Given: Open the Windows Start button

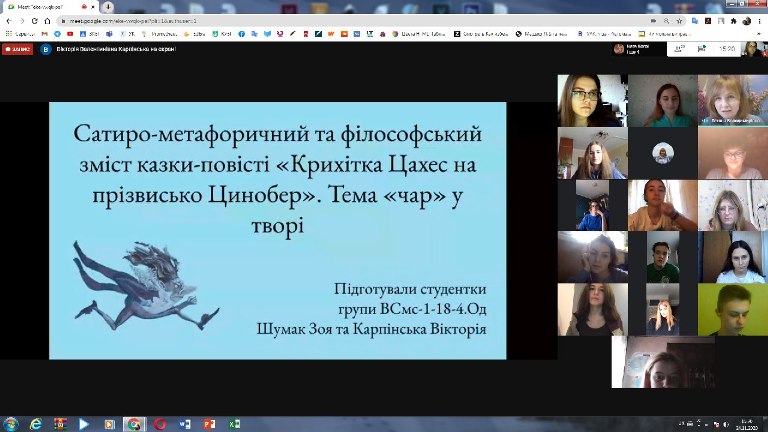Looking at the screenshot, I should click(10, 424).
